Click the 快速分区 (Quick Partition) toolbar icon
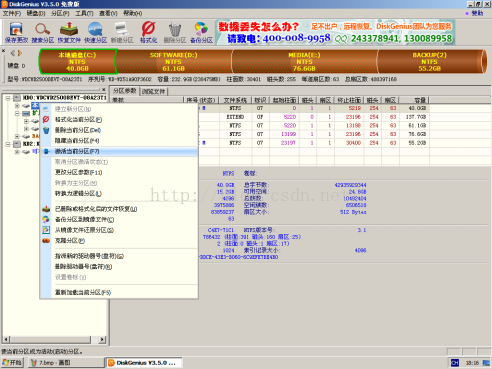The width and height of the screenshot is (492, 369). (95, 33)
